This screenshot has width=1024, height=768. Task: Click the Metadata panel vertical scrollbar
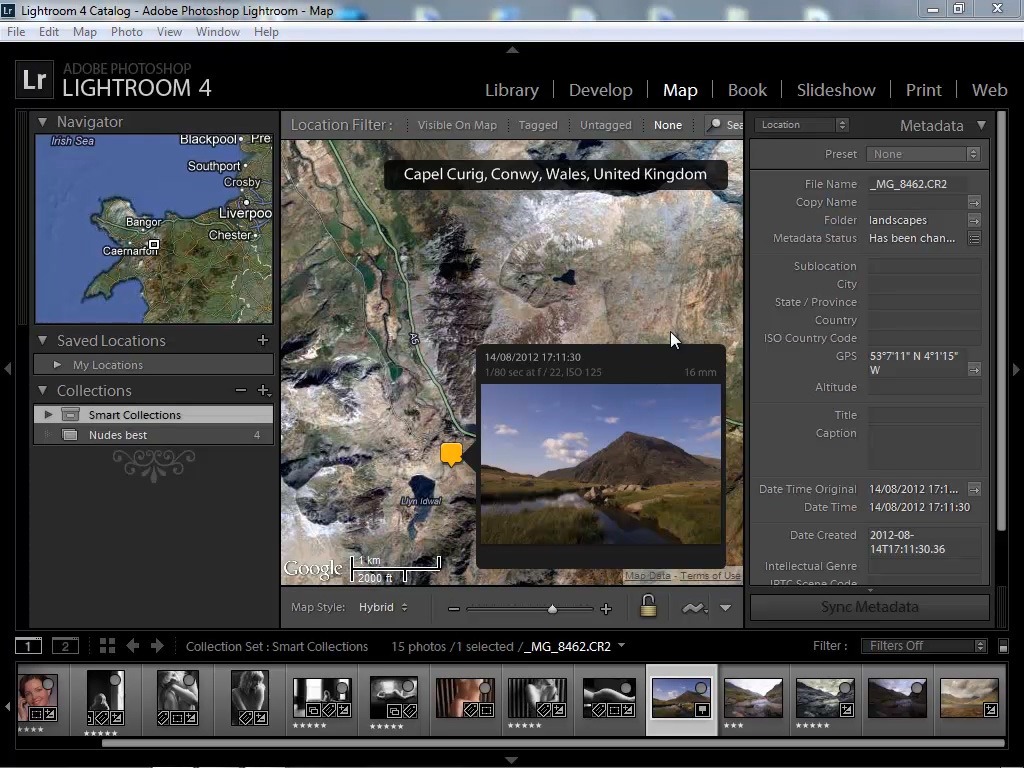[1000, 320]
